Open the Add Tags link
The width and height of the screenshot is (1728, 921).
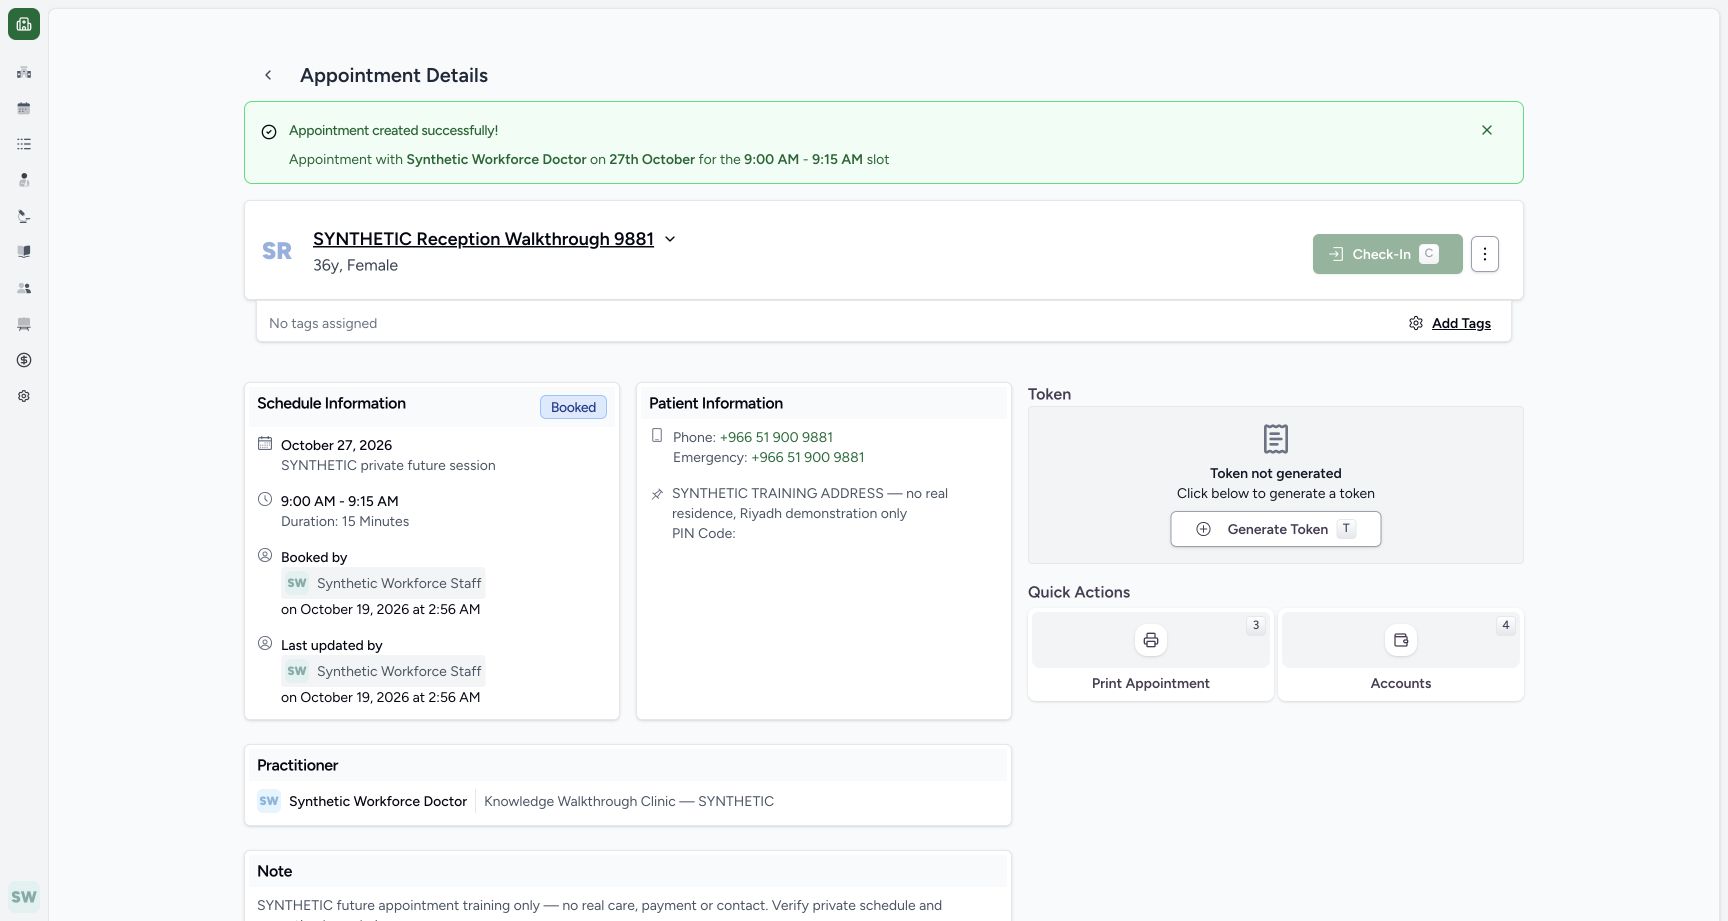tap(1461, 323)
